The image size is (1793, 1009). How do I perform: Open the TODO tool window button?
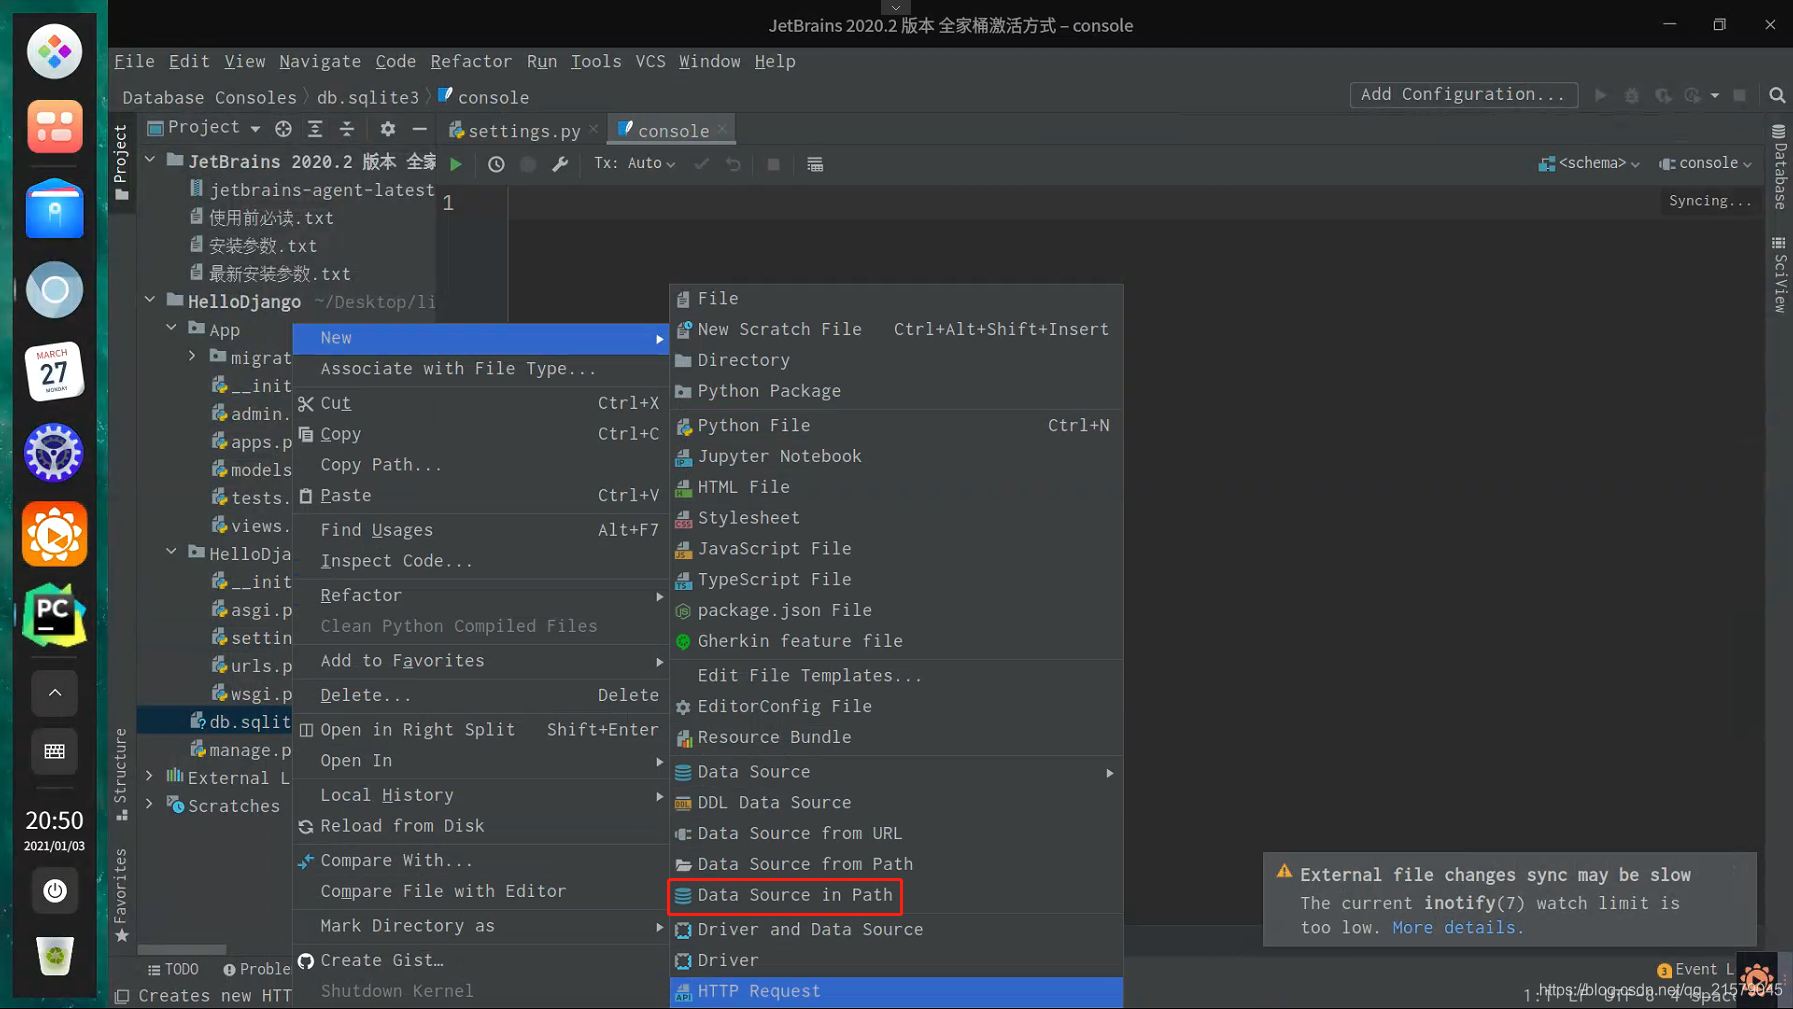[173, 969]
